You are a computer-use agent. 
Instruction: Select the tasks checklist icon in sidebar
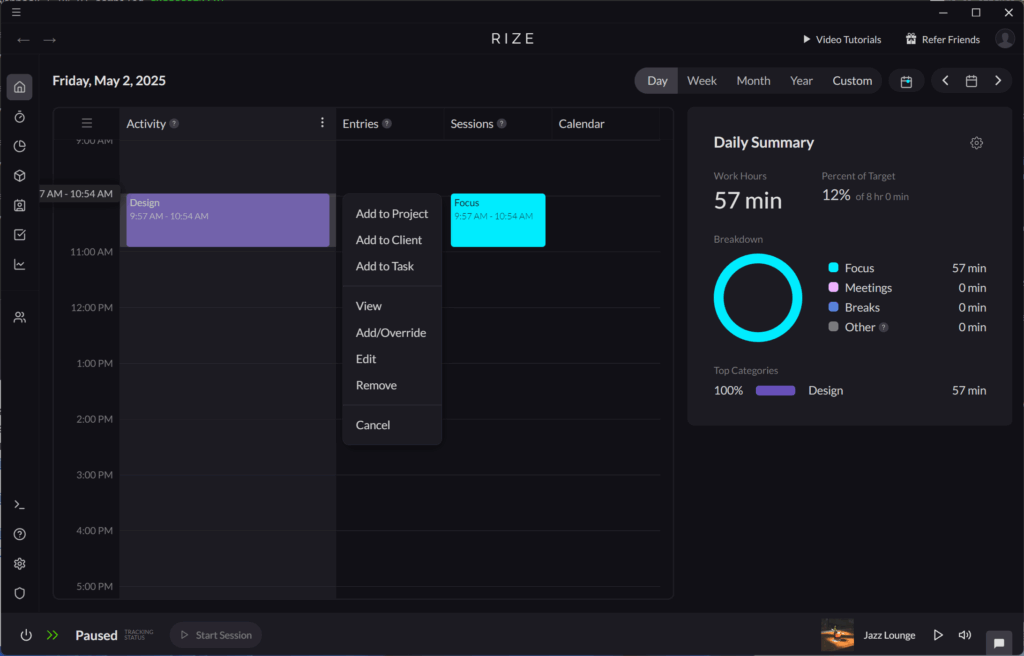(19, 232)
